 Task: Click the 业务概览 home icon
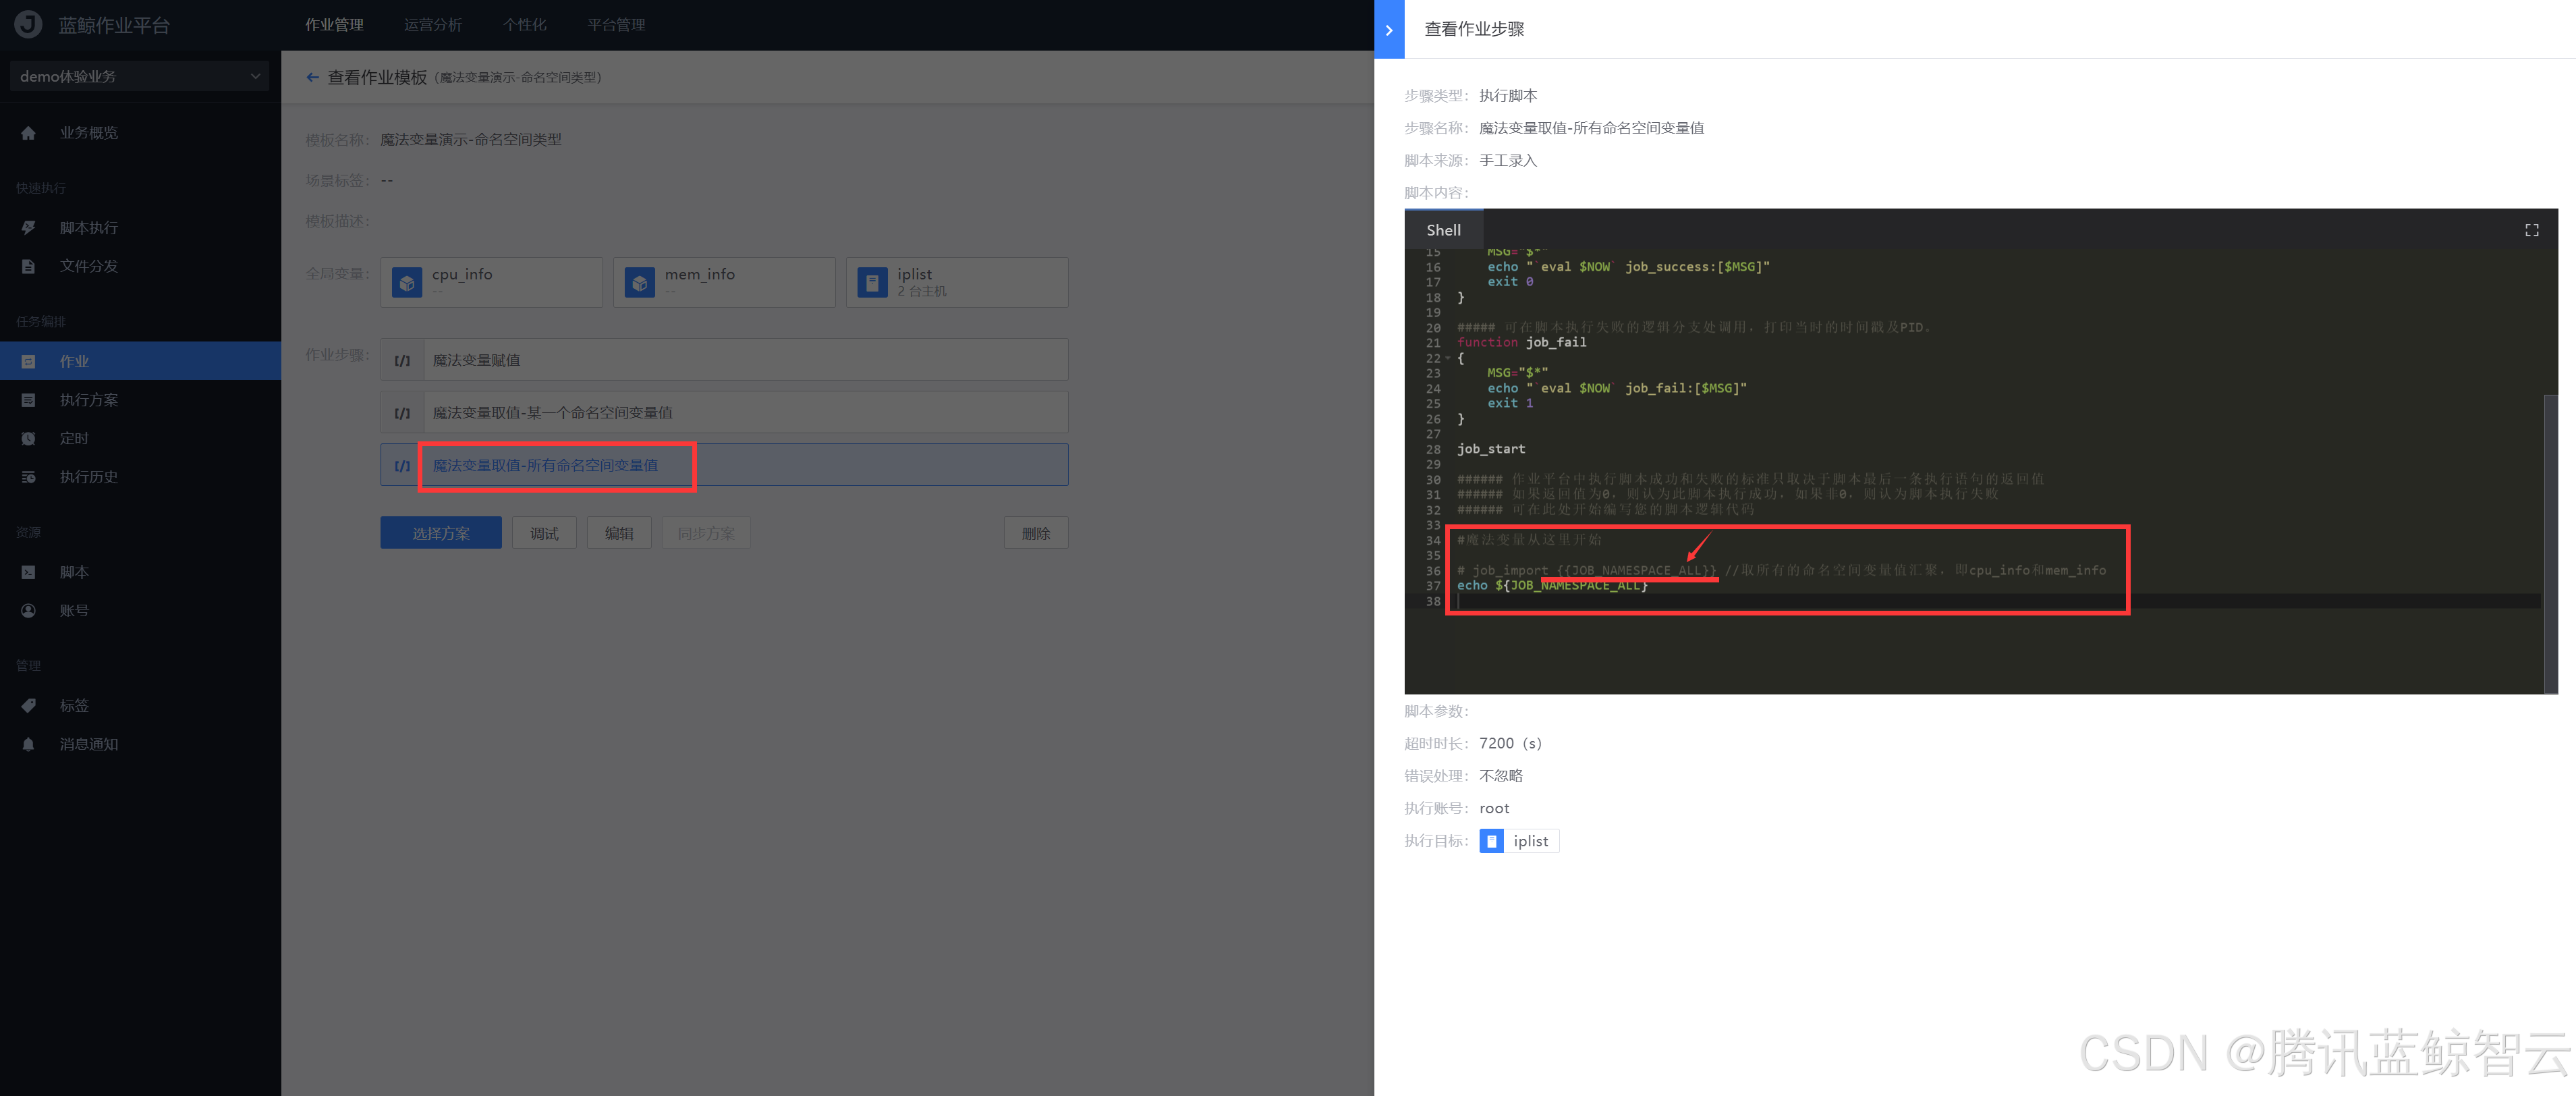(x=28, y=133)
